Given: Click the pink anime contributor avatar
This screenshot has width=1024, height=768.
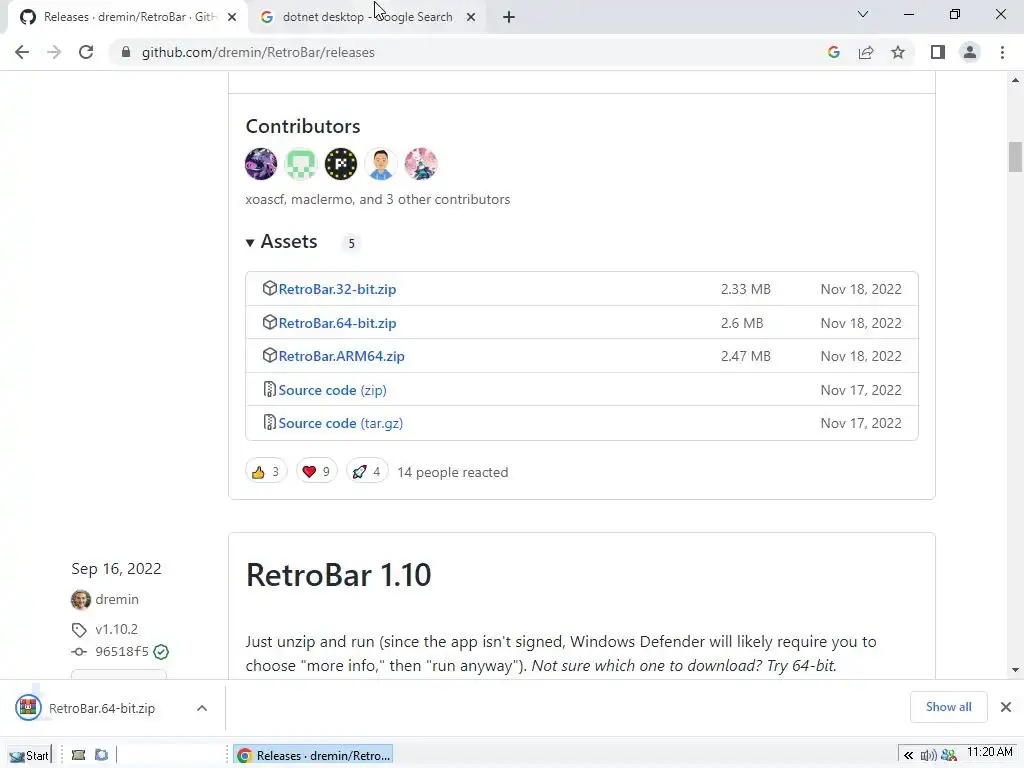Looking at the screenshot, I should (421, 163).
